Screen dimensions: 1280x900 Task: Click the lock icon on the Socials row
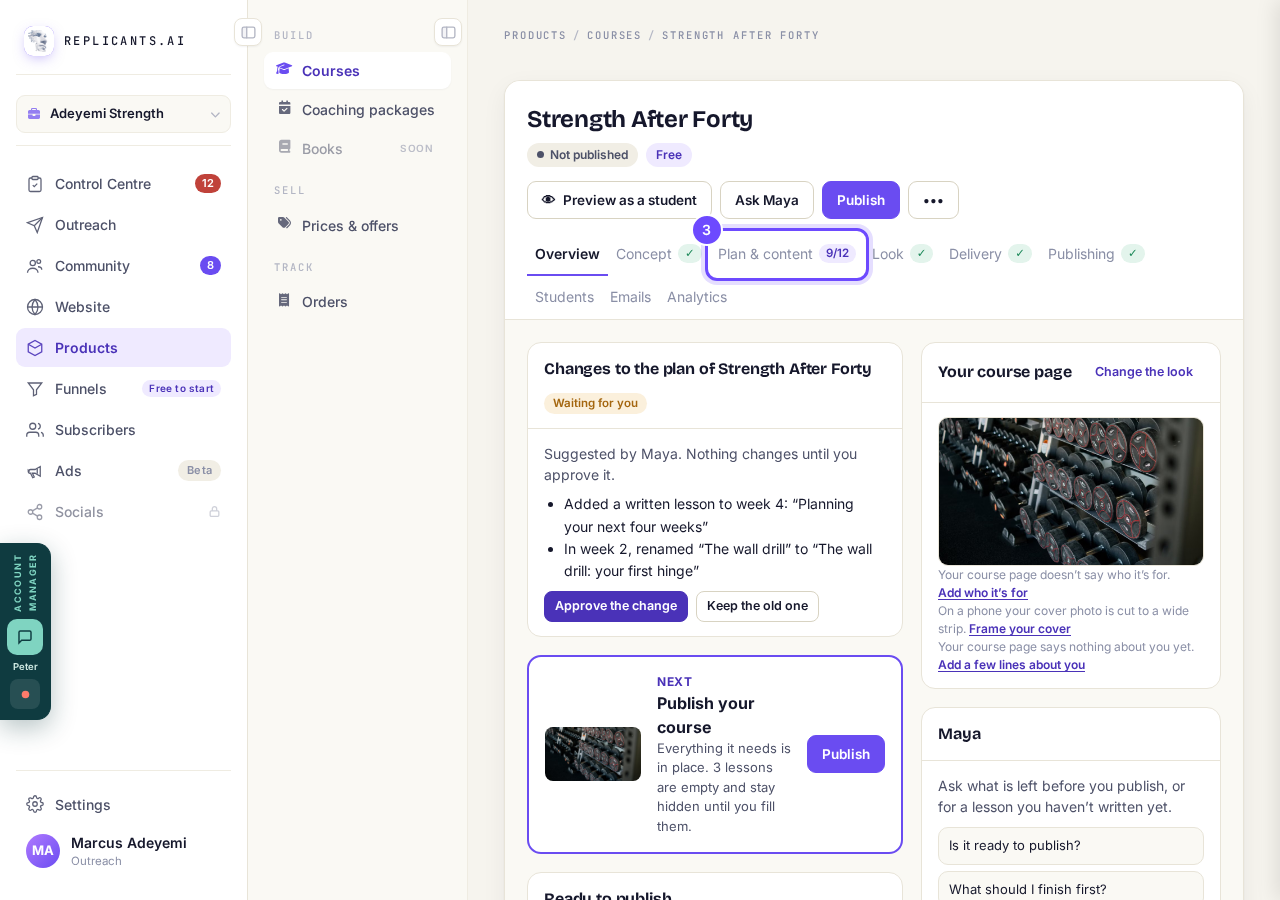point(214,512)
